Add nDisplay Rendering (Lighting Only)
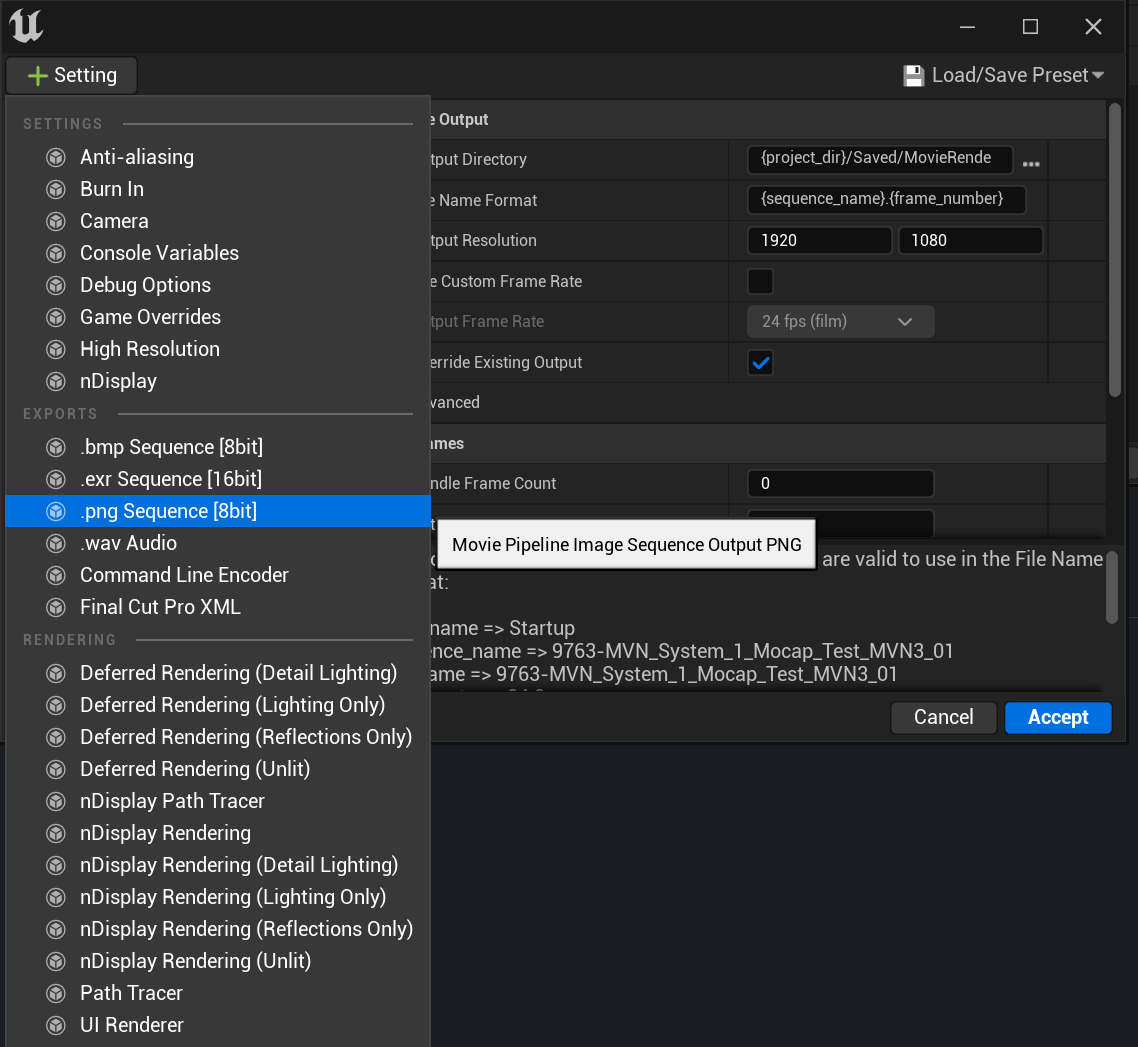The width and height of the screenshot is (1138, 1047). pos(218,897)
